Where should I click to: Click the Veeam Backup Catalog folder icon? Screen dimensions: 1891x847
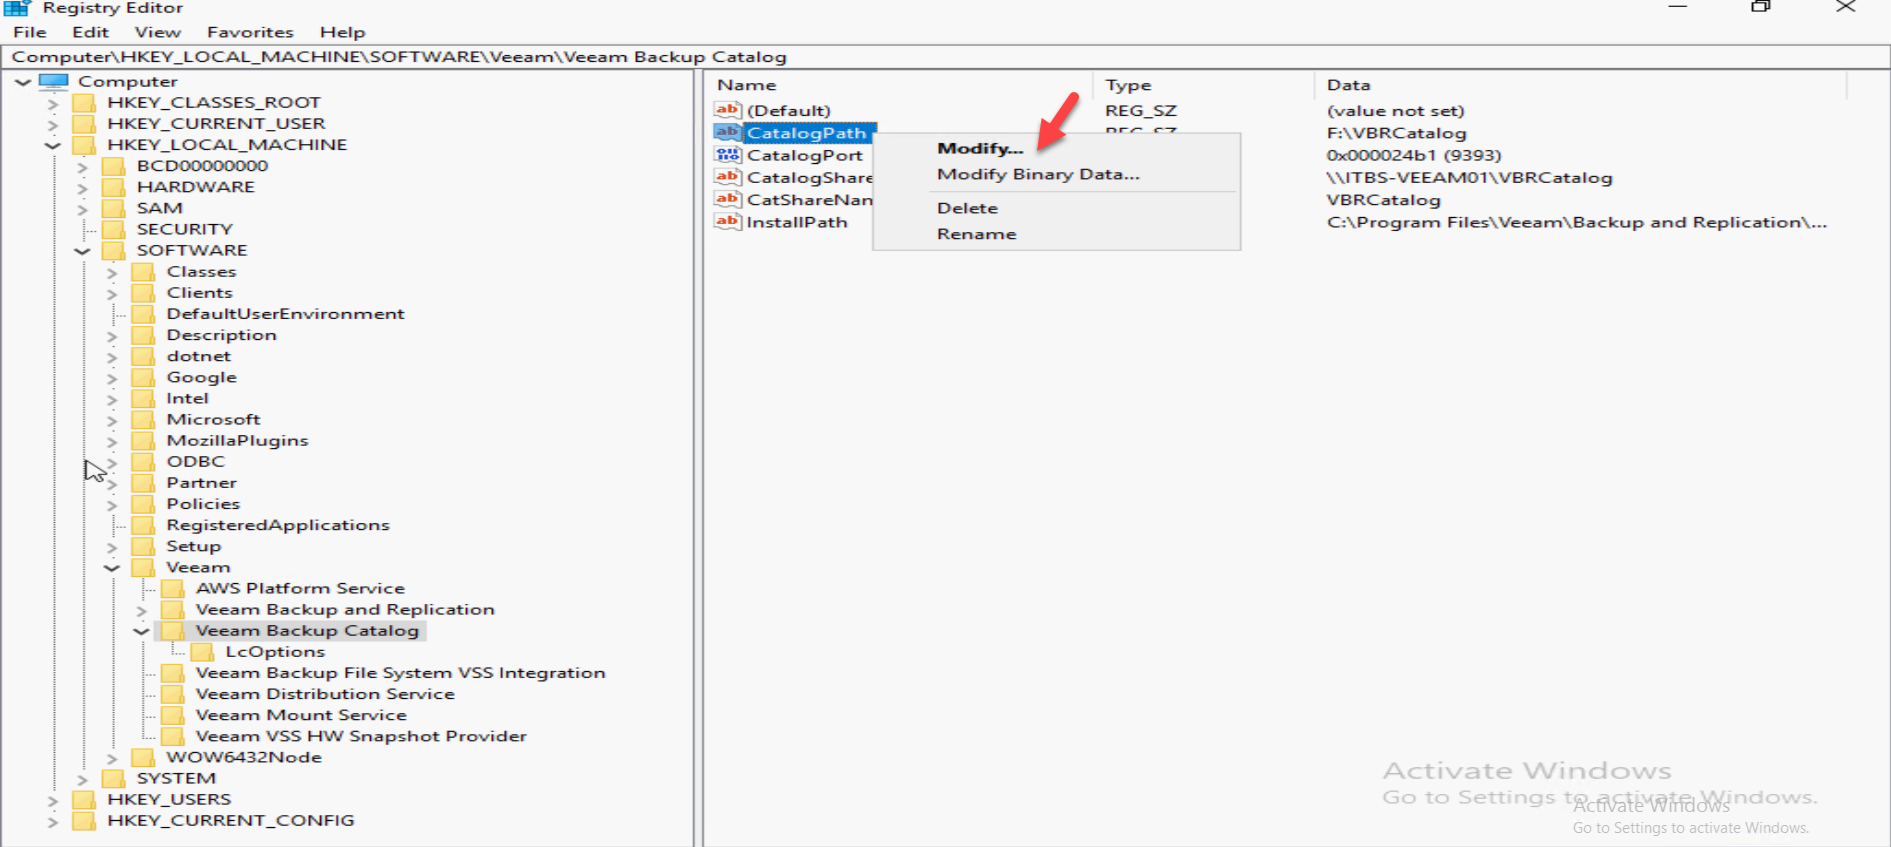(173, 630)
